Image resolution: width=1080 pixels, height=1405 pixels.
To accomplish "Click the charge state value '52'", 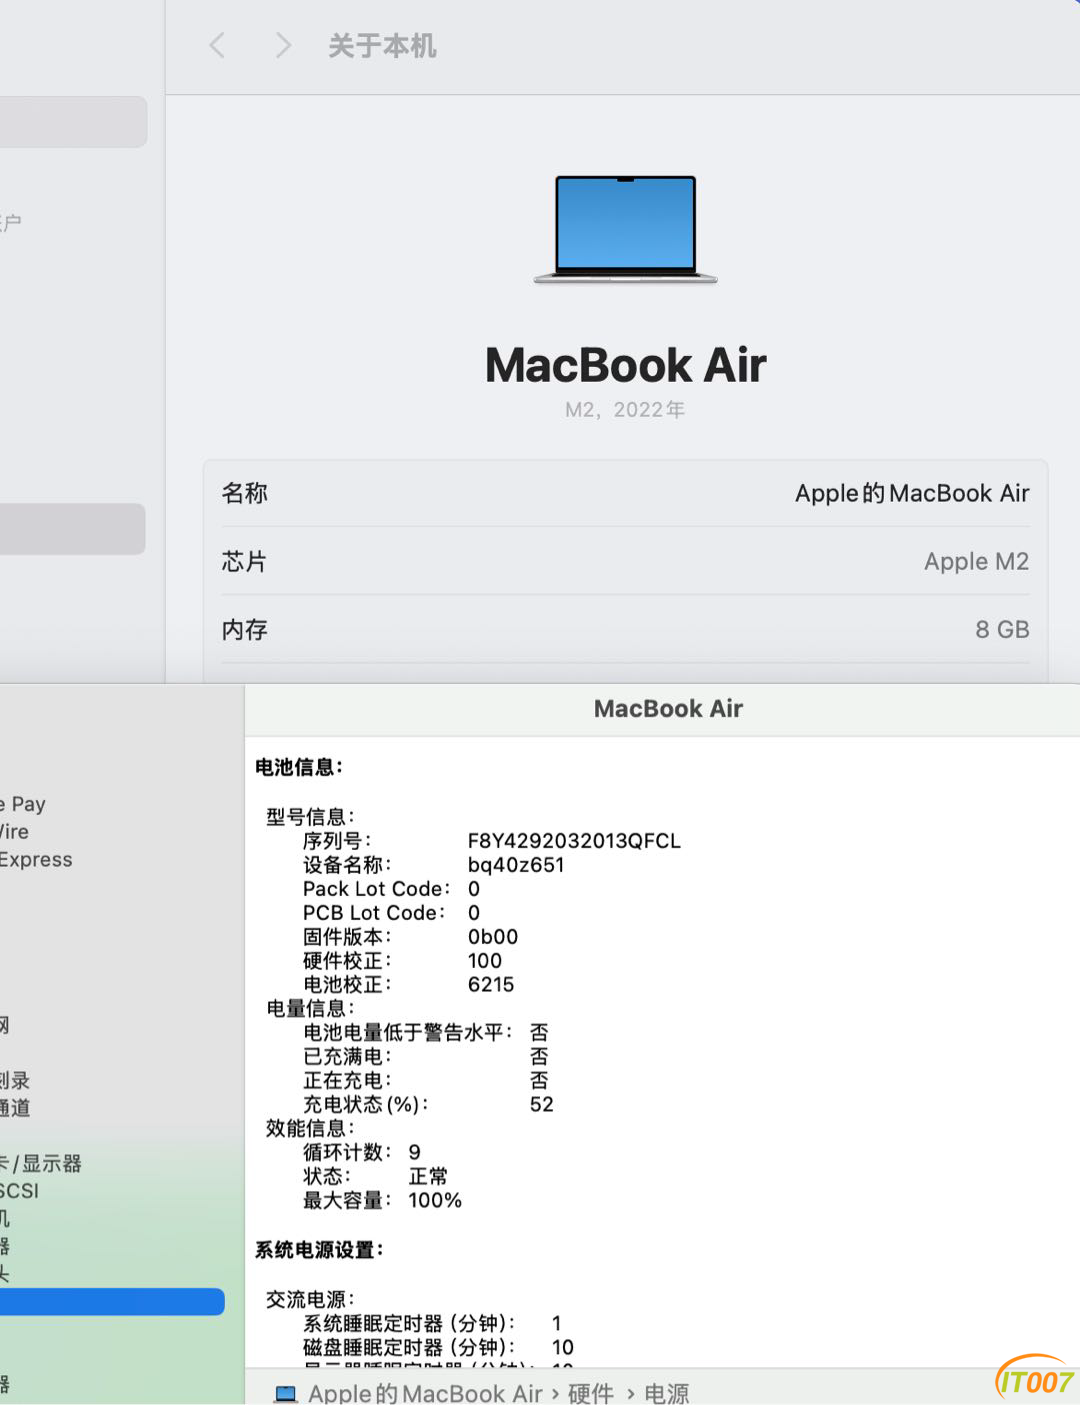I will pos(542,1105).
